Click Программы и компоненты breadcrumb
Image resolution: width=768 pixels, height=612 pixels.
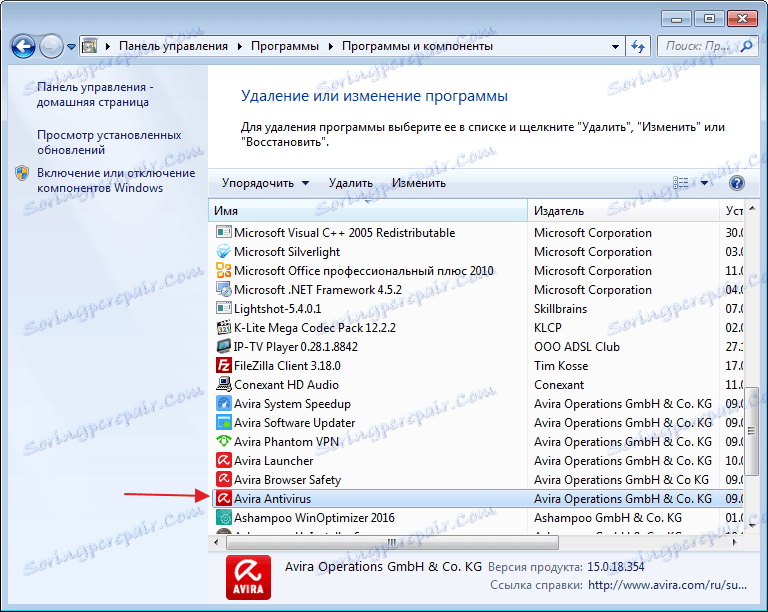pyautogui.click(x=417, y=47)
